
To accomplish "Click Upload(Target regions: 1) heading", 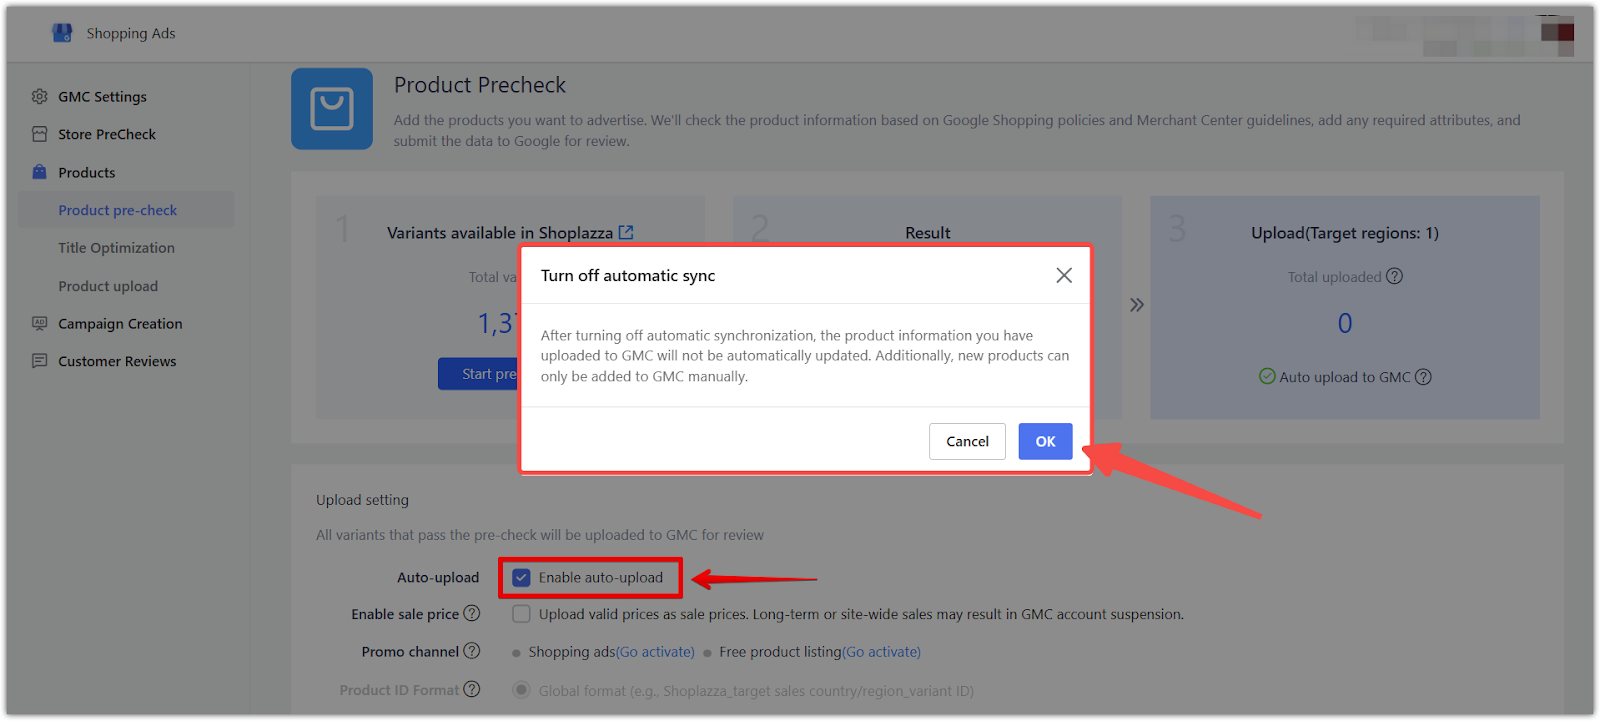I will pos(1345,233).
